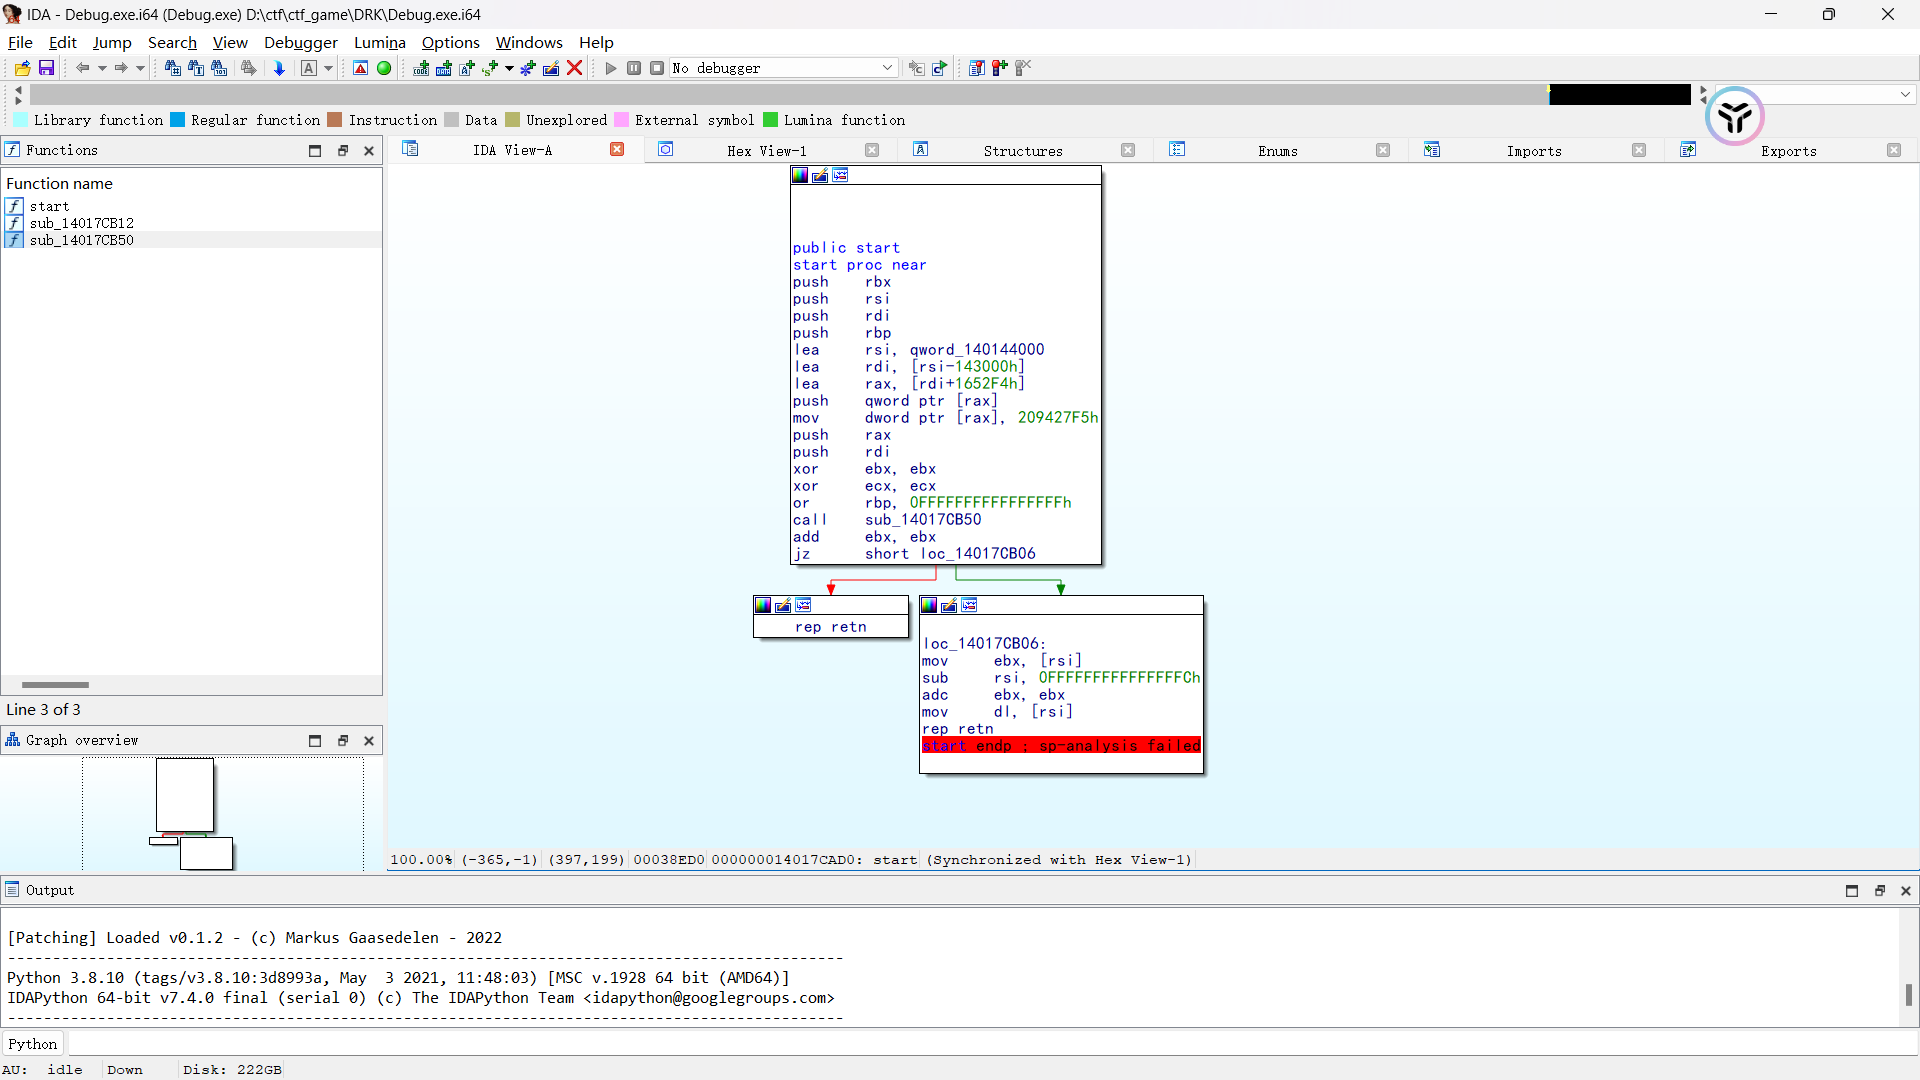
Task: Click the breakpoint list toolbar icon
Action: click(x=977, y=68)
